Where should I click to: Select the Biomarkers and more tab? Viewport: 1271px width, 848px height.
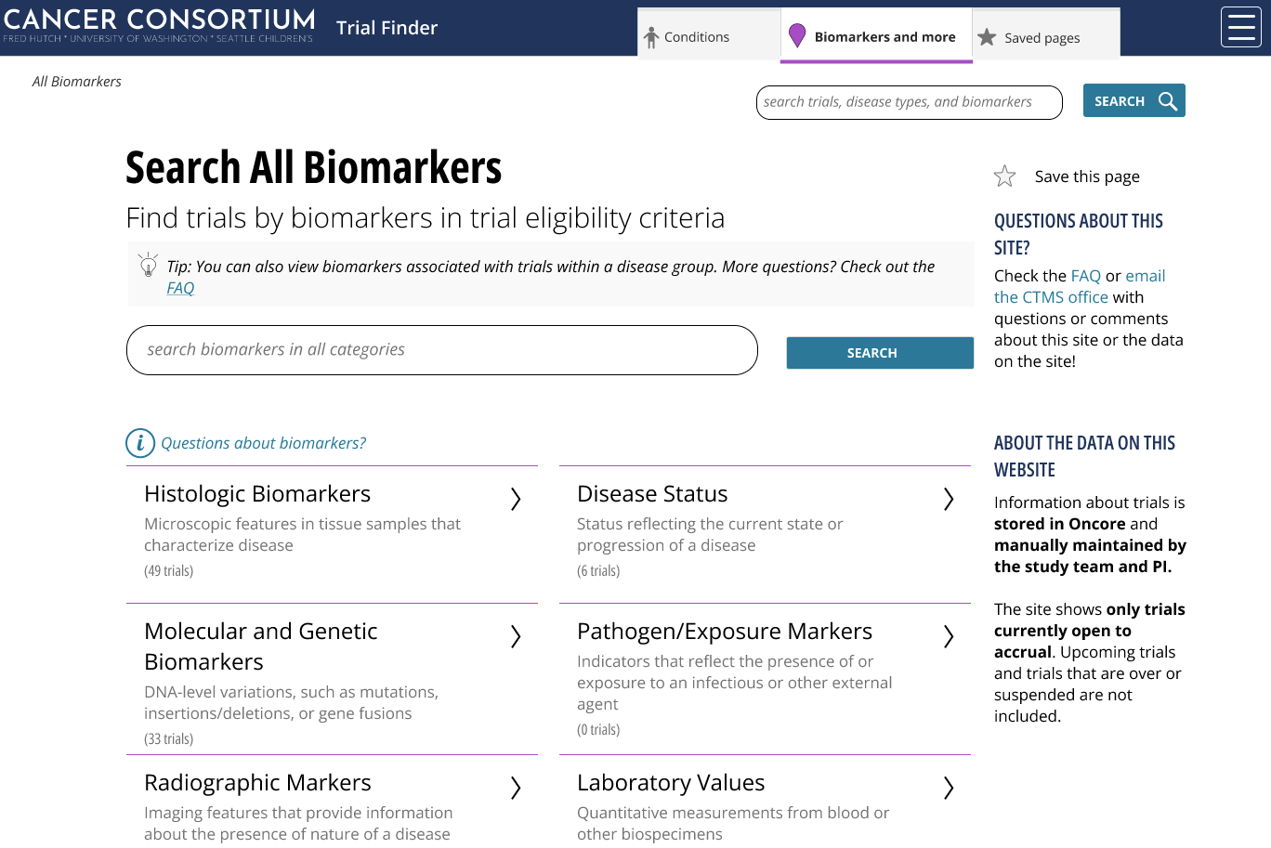[875, 37]
